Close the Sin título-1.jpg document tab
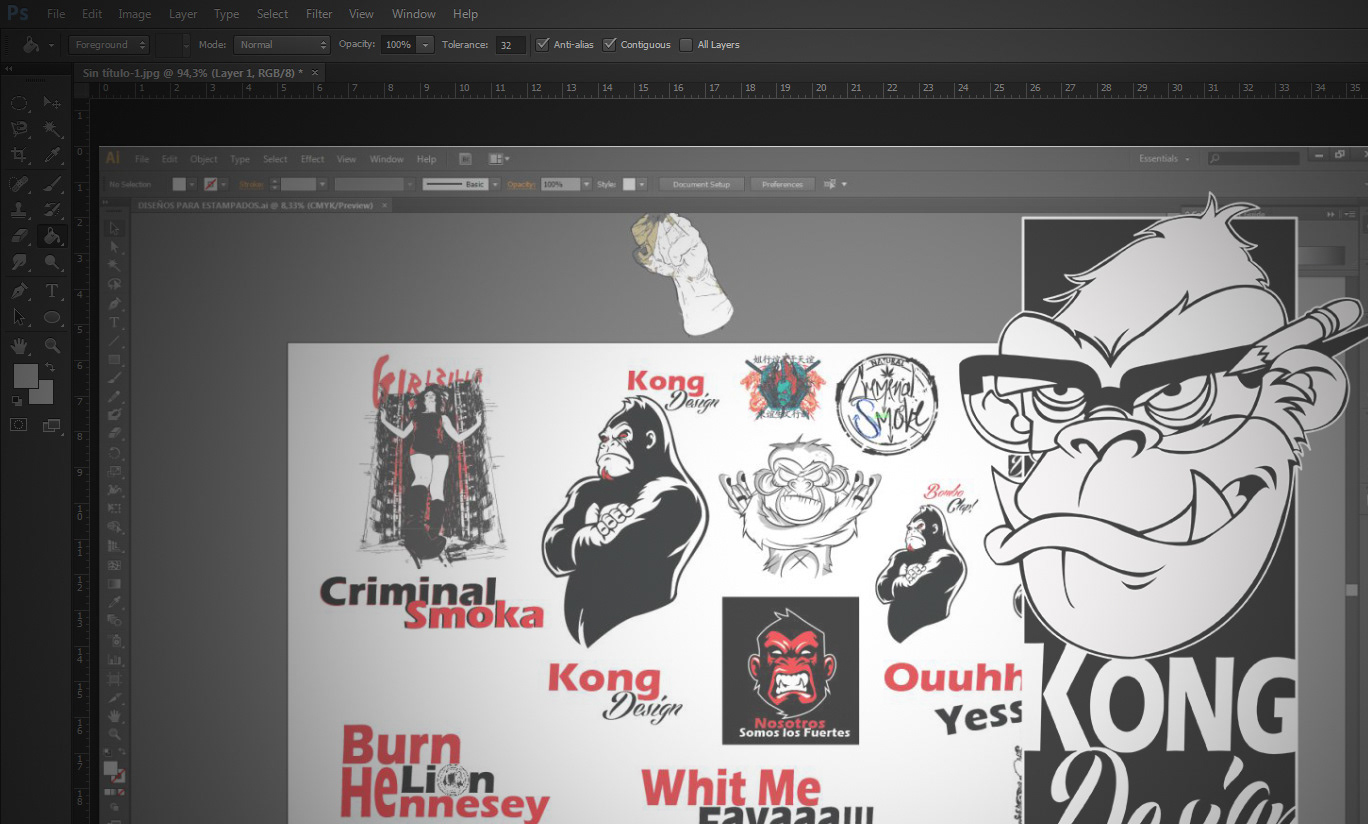1368x824 pixels. coord(315,73)
